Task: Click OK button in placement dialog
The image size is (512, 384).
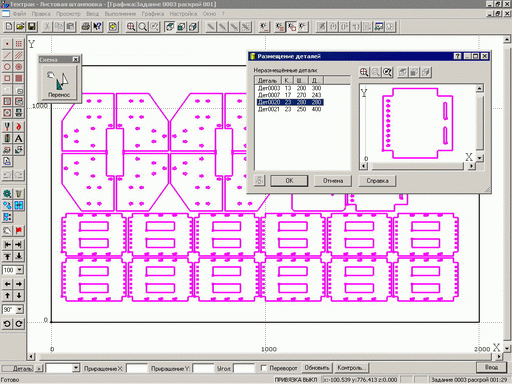Action: pyautogui.click(x=289, y=181)
